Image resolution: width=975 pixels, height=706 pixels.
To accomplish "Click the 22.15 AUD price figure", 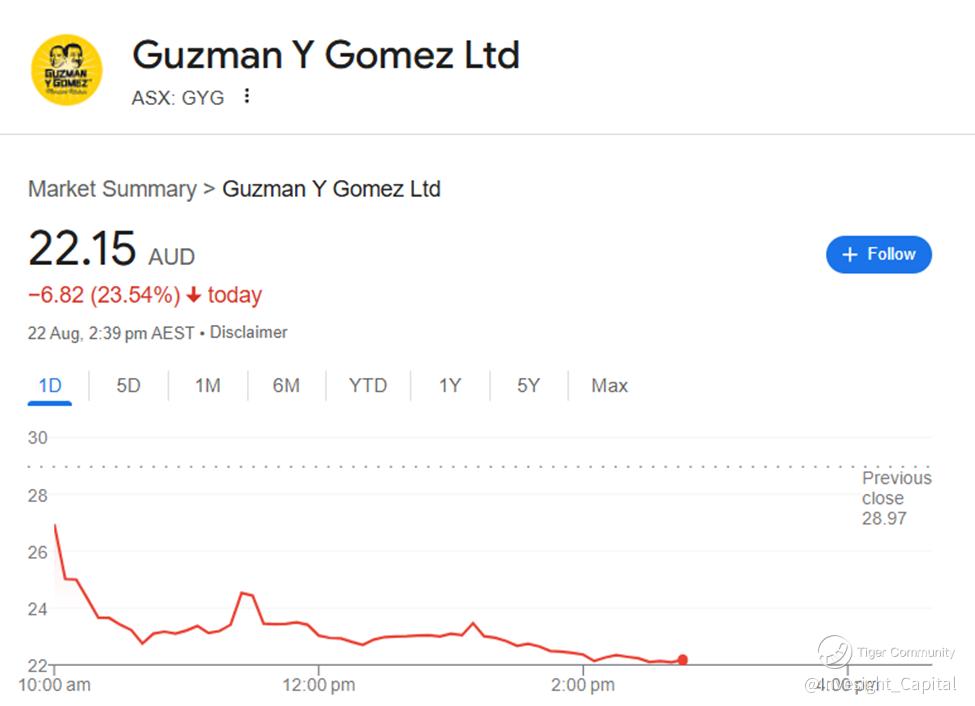I will click(x=82, y=248).
